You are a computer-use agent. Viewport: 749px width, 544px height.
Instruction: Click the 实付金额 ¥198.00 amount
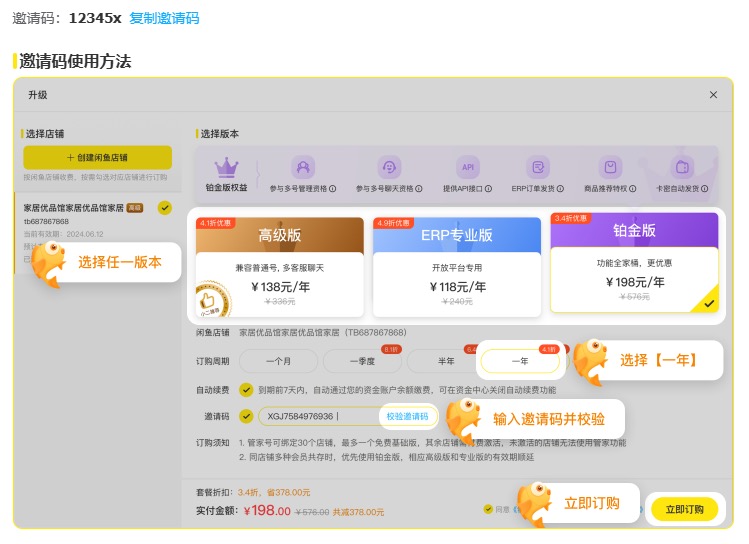(267, 511)
